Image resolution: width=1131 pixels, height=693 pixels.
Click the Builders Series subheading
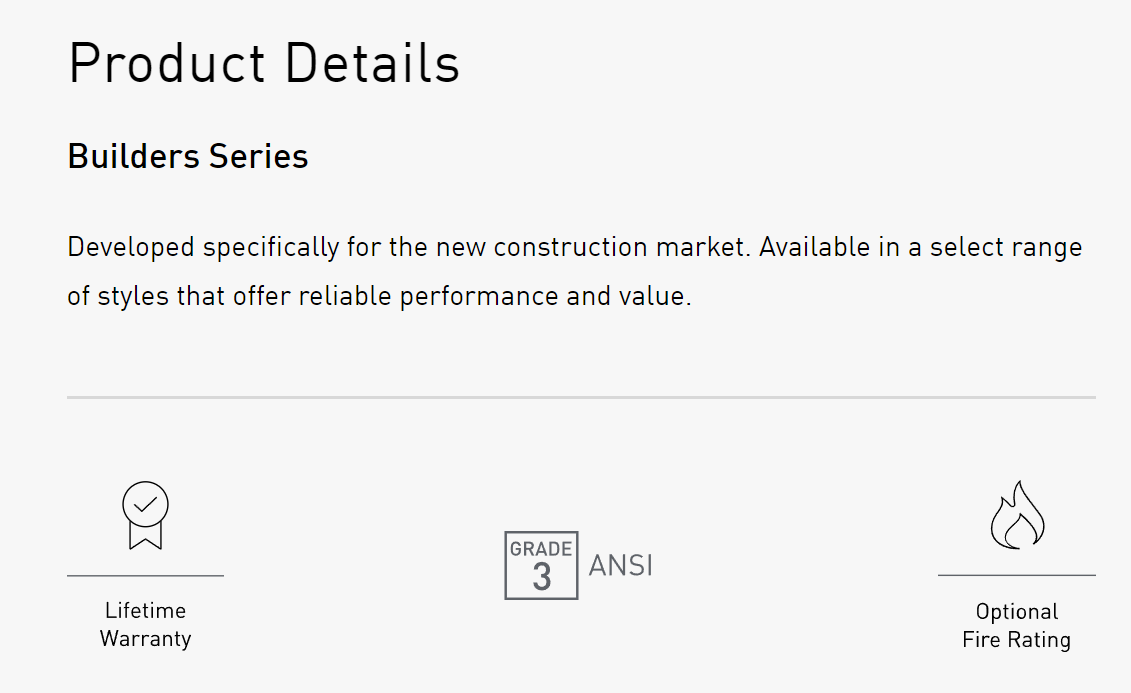188,156
